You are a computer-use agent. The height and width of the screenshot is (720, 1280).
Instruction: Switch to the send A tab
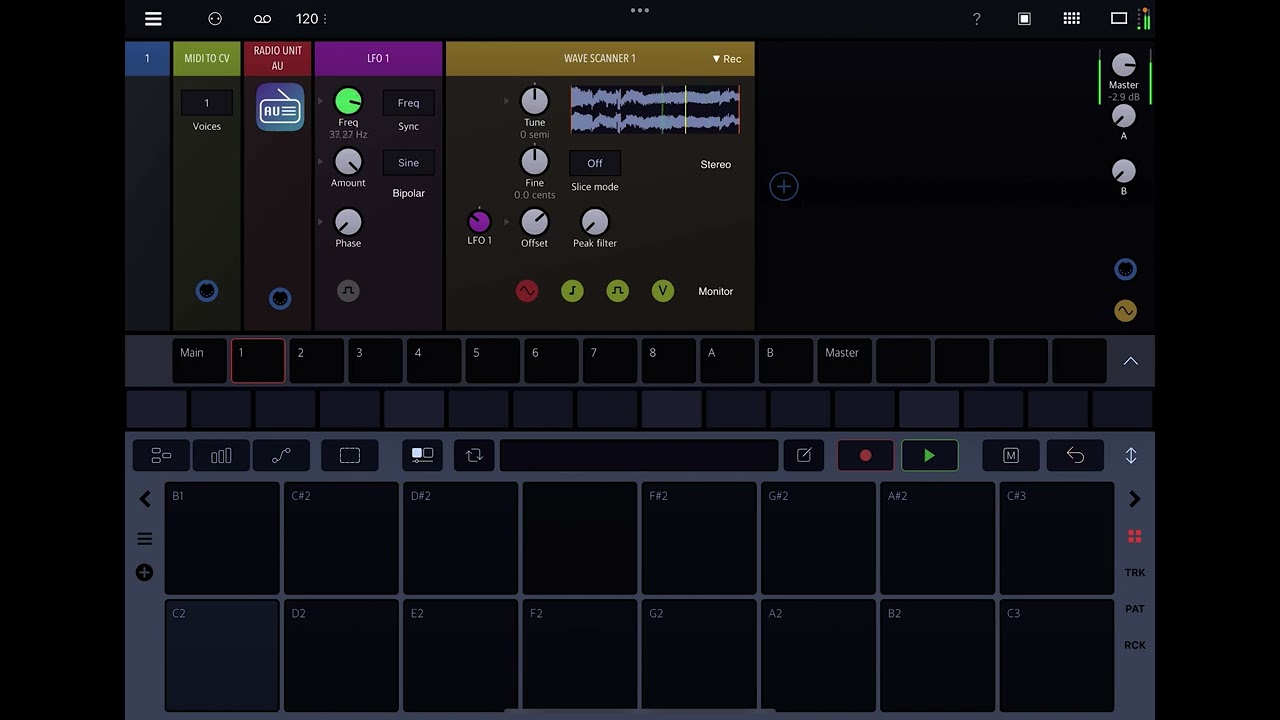(728, 361)
